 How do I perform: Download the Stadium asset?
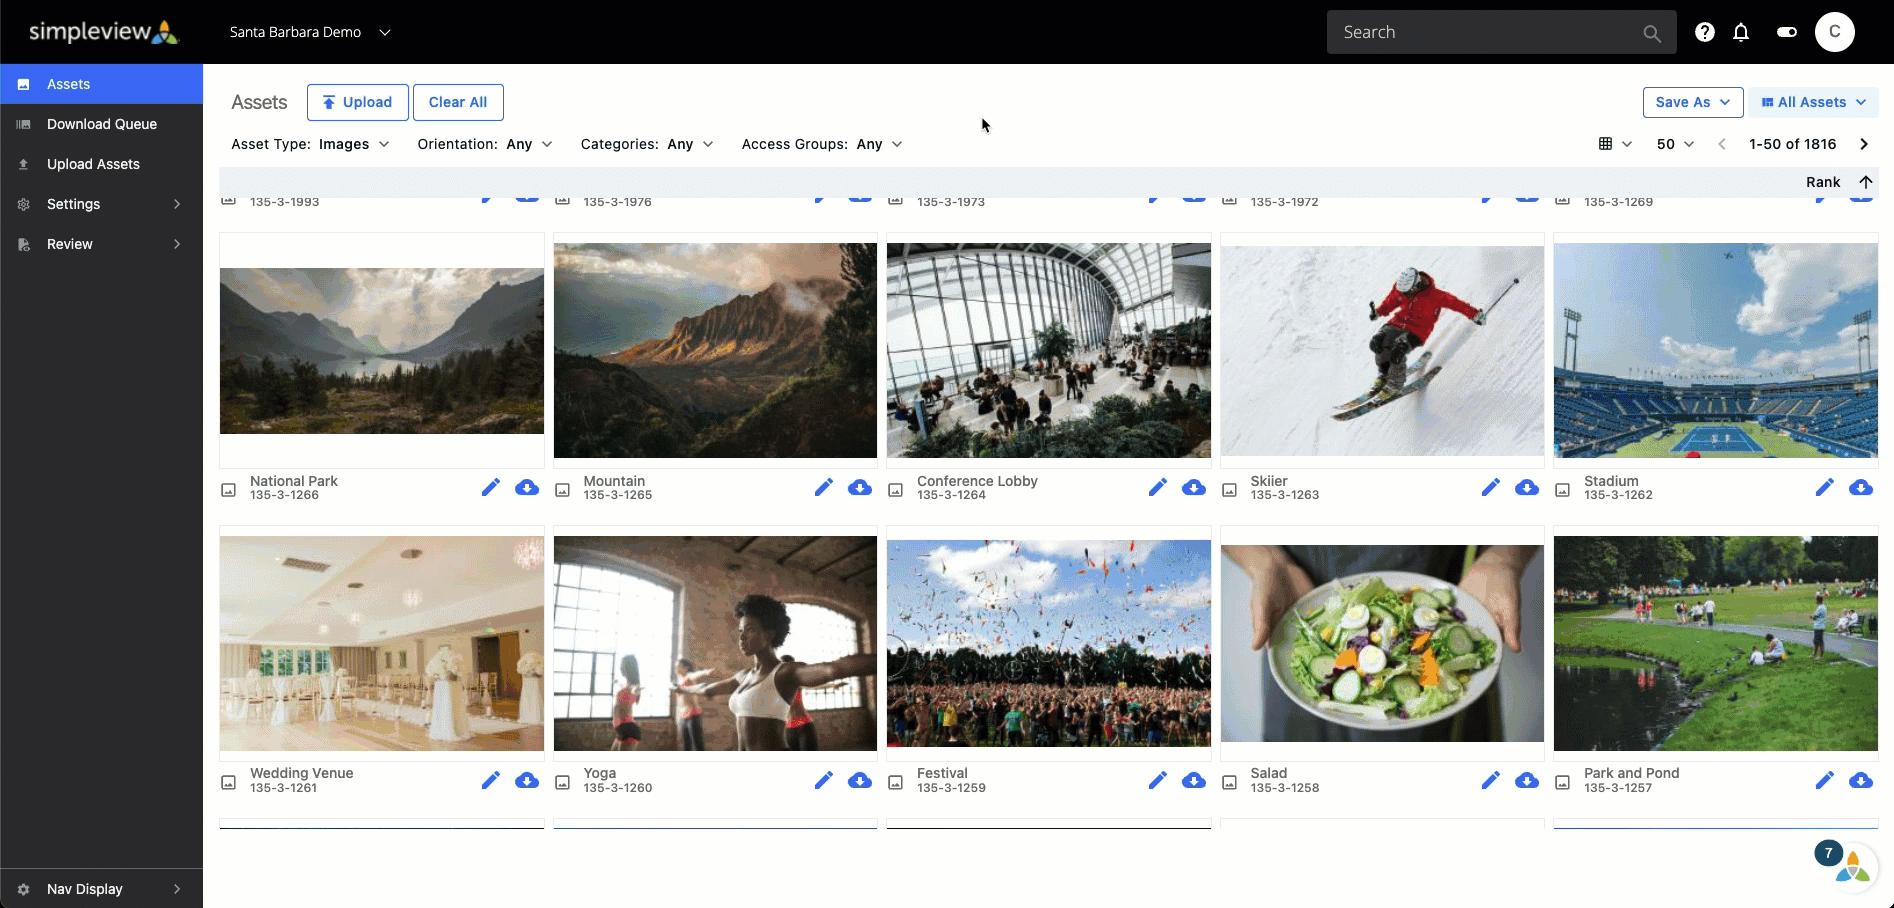click(1861, 487)
